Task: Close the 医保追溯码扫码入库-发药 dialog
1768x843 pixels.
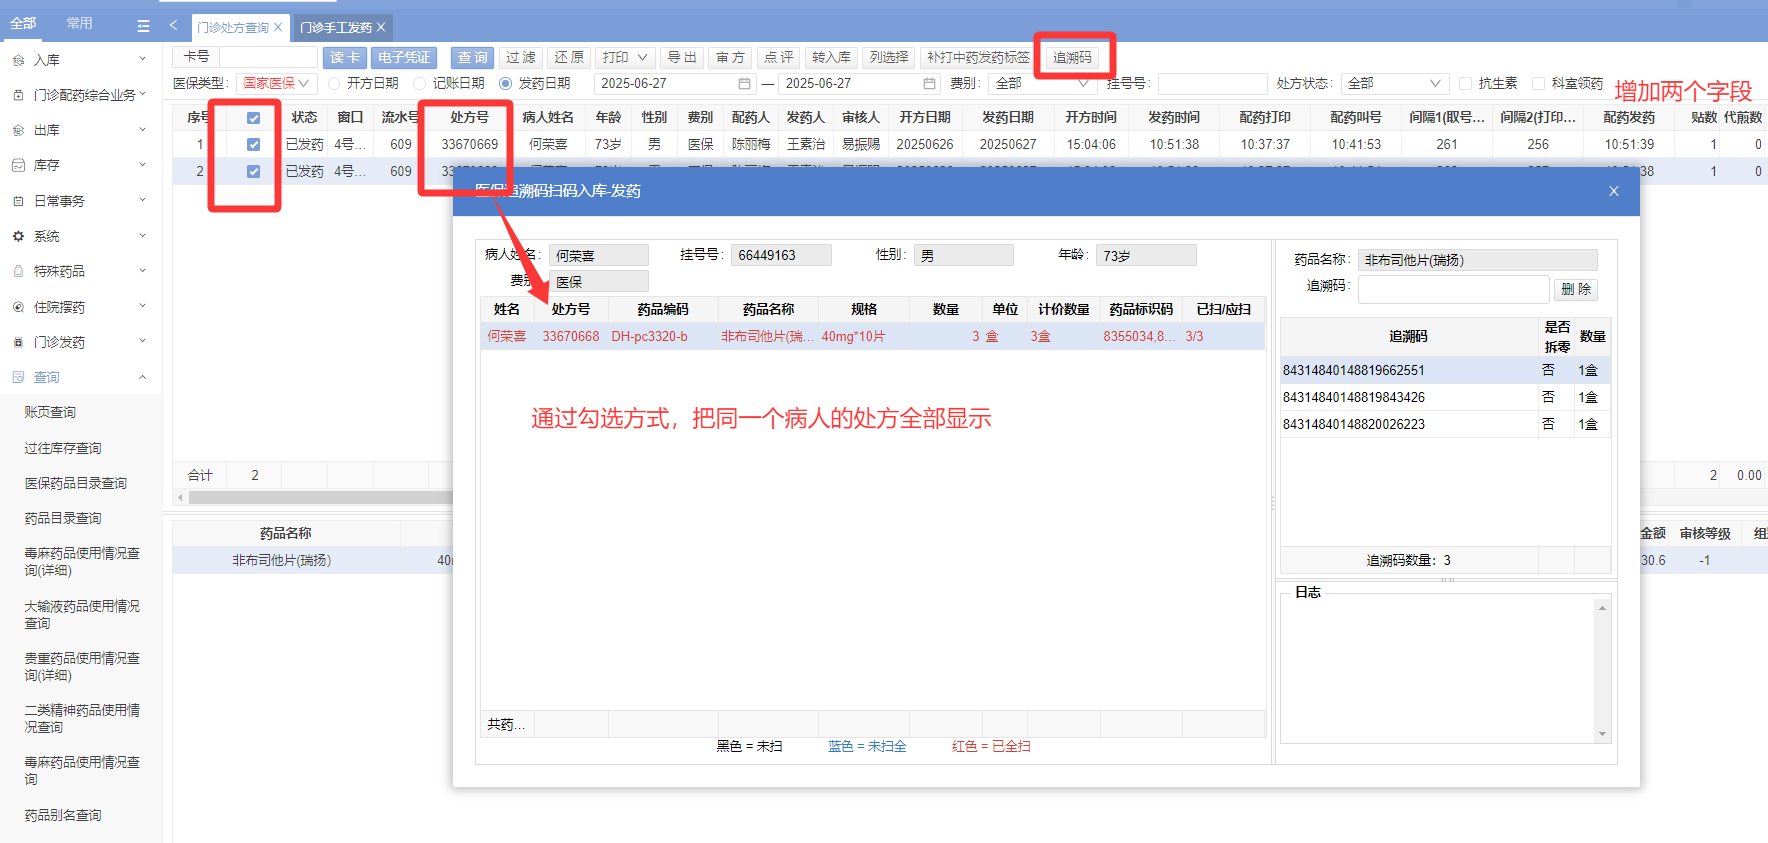Action: coord(1614,191)
